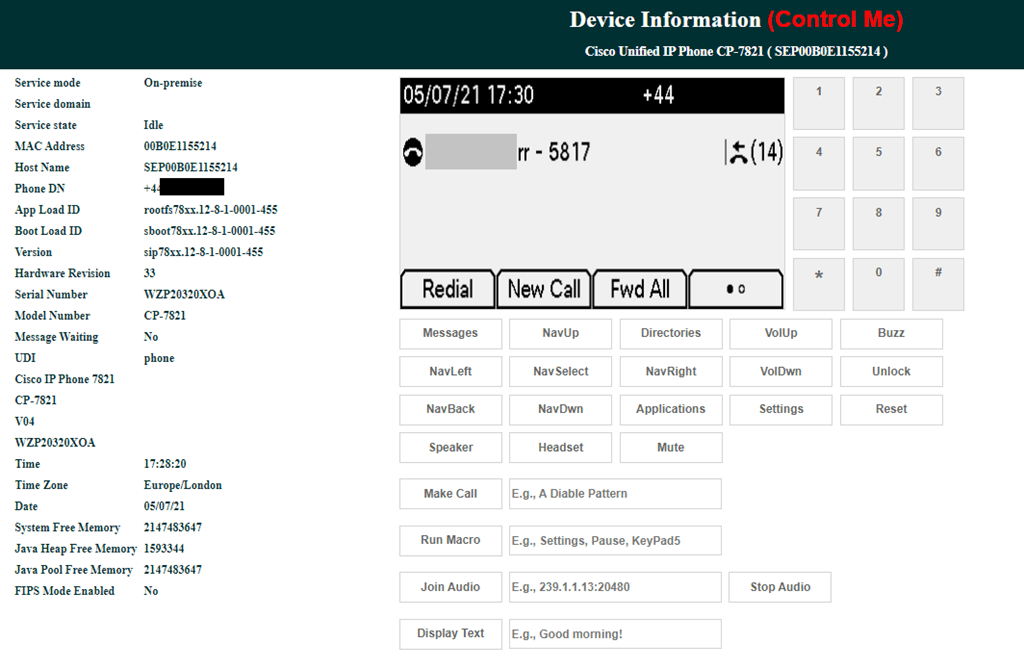Lower volume with VolDwn

coord(781,371)
